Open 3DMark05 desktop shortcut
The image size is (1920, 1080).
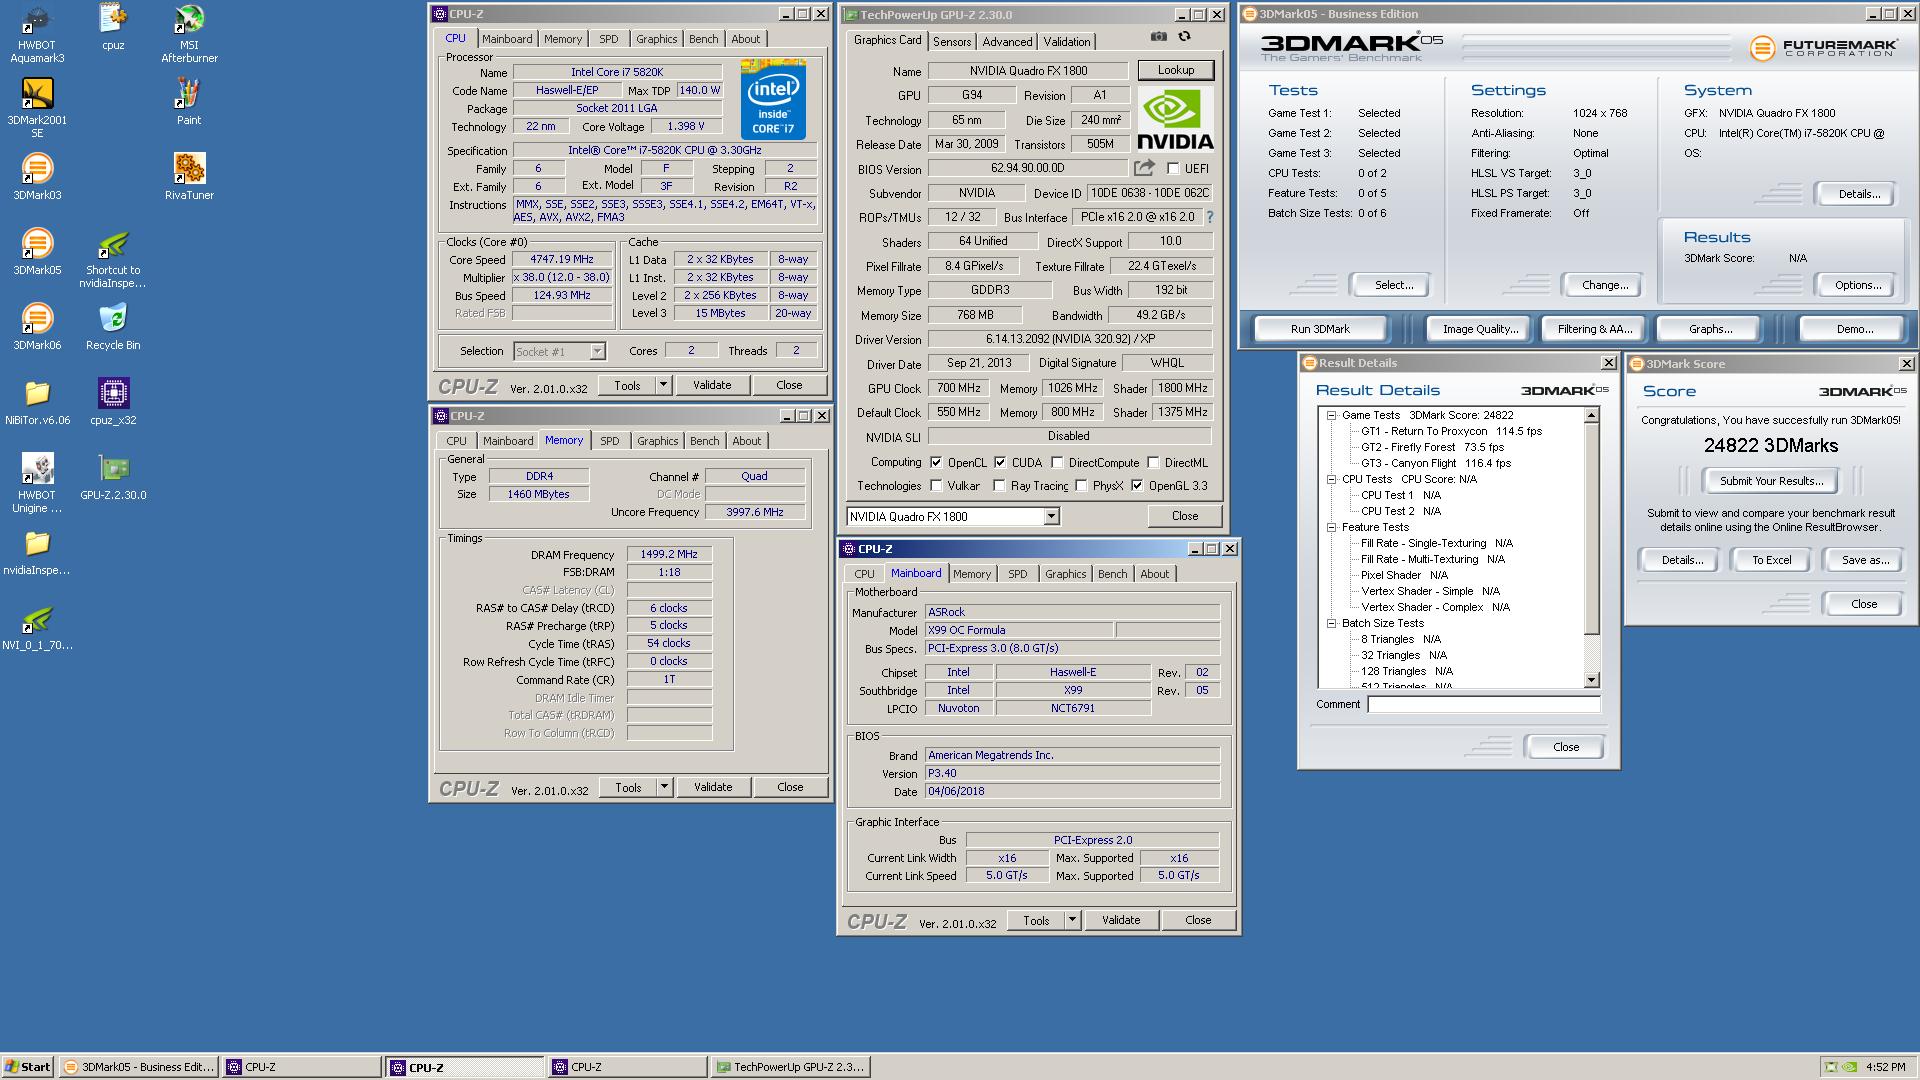point(37,252)
